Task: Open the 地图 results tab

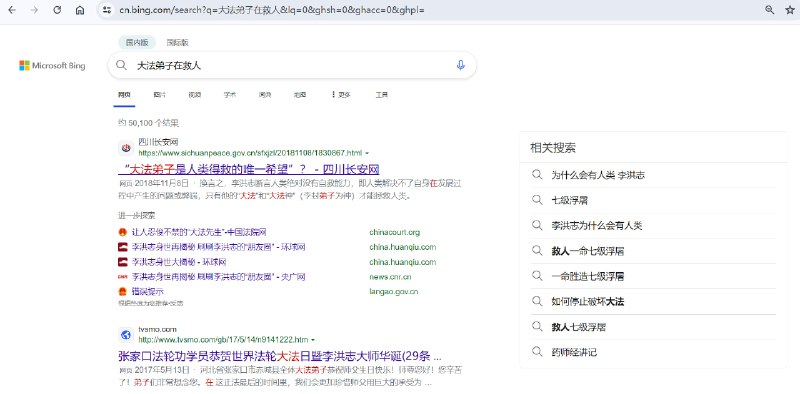Action: tap(299, 94)
